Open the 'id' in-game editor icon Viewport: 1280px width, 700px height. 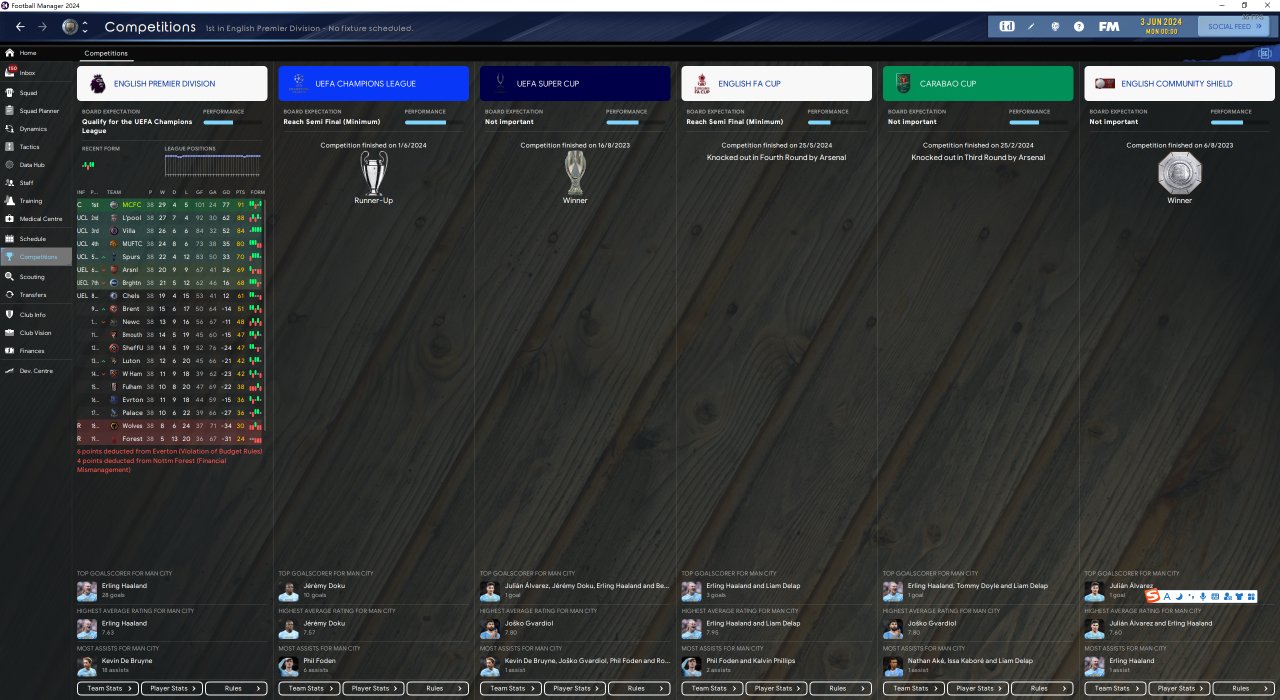(1007, 26)
